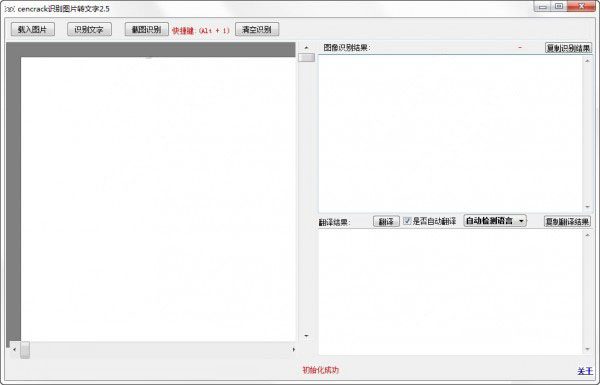Start 截图识别 screenshot recognition
600x385 pixels.
(147, 29)
